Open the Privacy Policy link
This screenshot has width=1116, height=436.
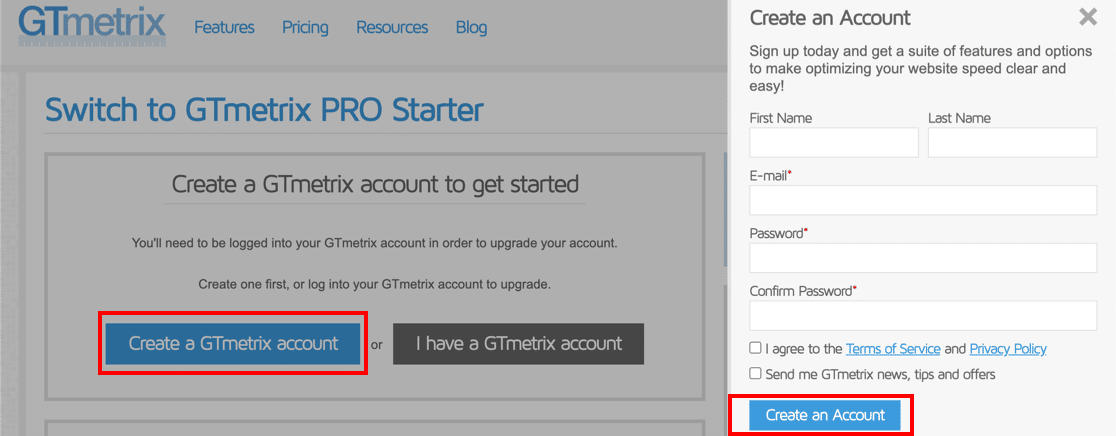(1008, 349)
